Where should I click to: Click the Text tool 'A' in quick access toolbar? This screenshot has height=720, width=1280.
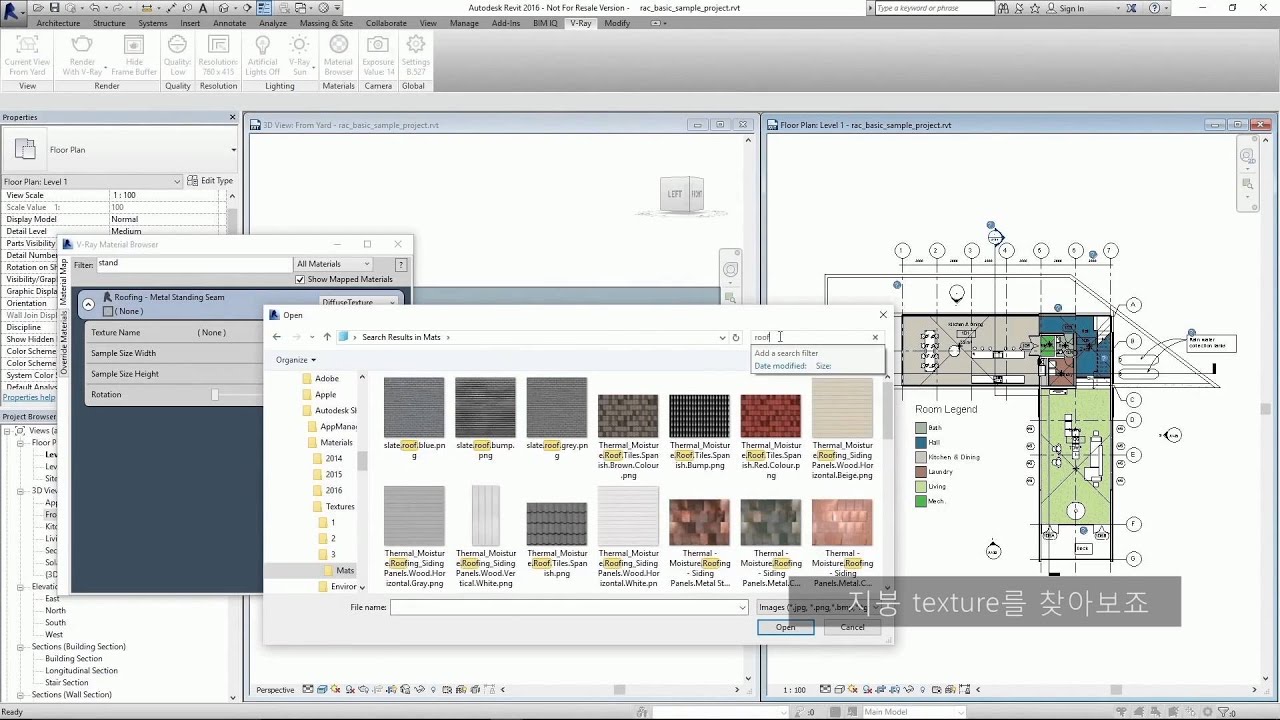(x=203, y=8)
